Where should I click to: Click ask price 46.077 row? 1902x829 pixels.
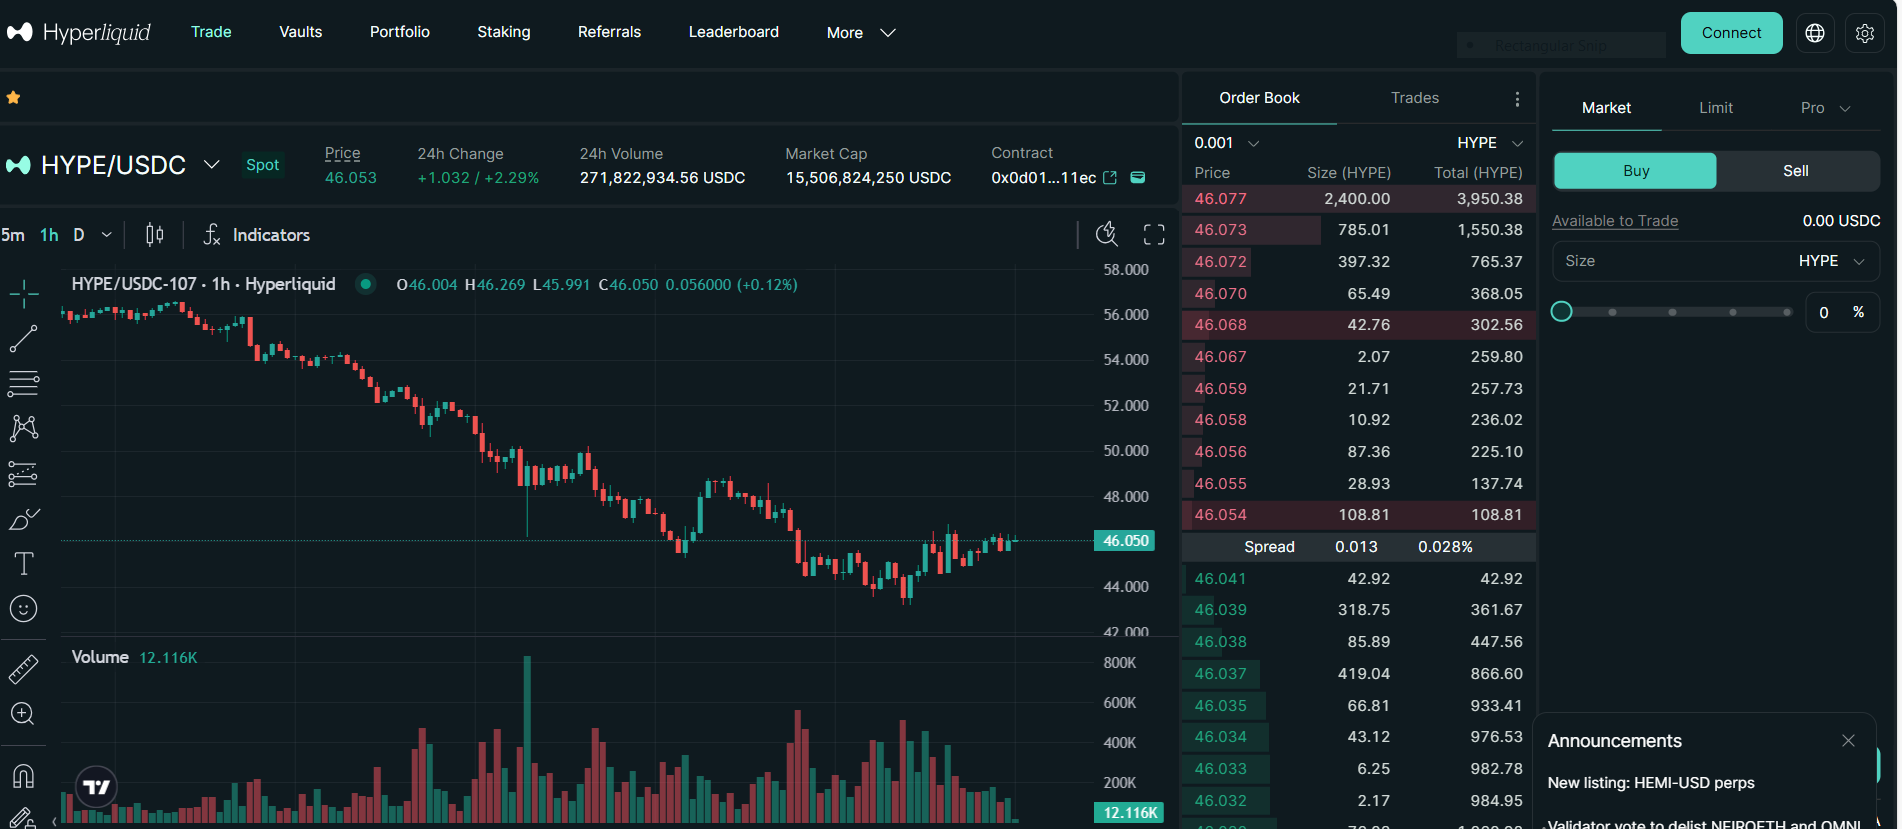click(x=1358, y=199)
